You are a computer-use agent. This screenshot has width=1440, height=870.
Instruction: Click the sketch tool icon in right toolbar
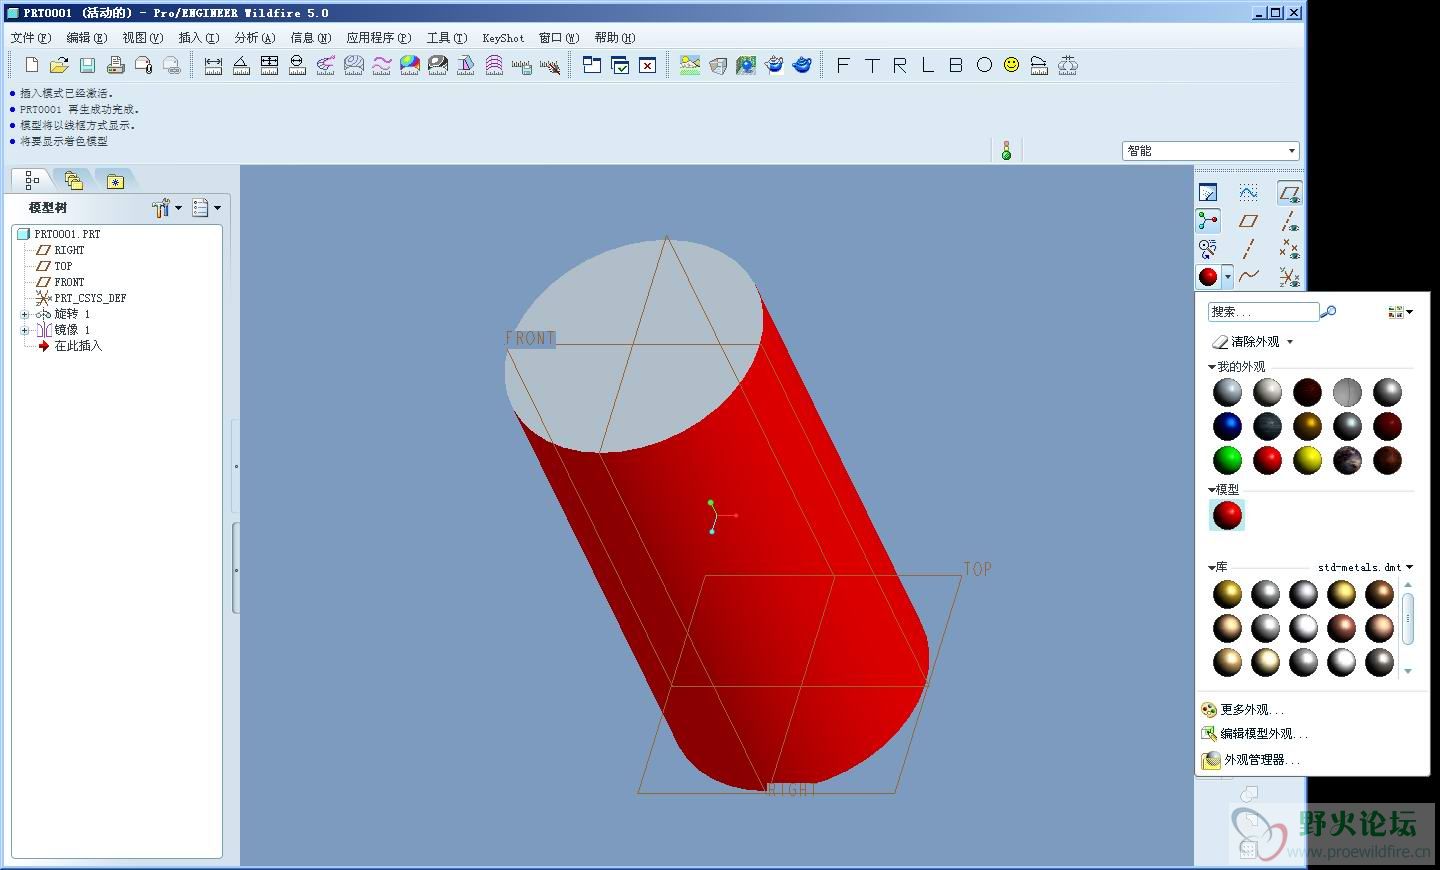tap(1249, 192)
